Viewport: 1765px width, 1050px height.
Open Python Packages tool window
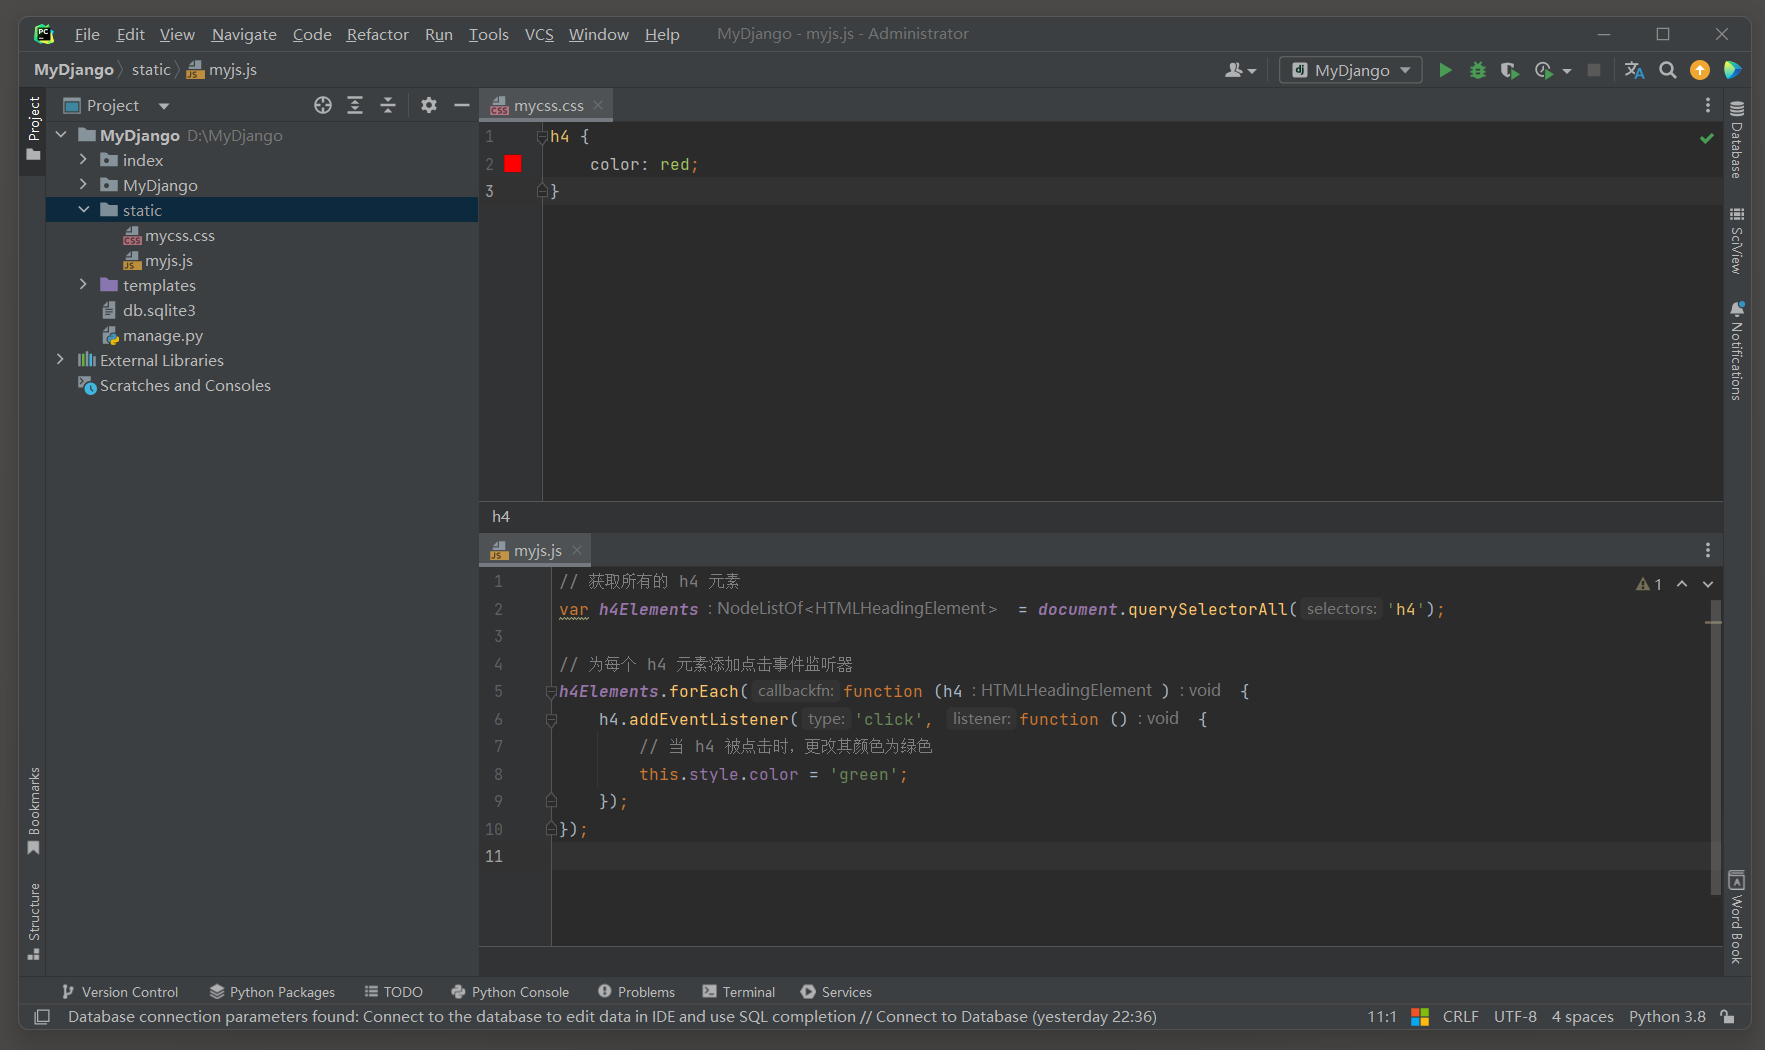coord(272,992)
